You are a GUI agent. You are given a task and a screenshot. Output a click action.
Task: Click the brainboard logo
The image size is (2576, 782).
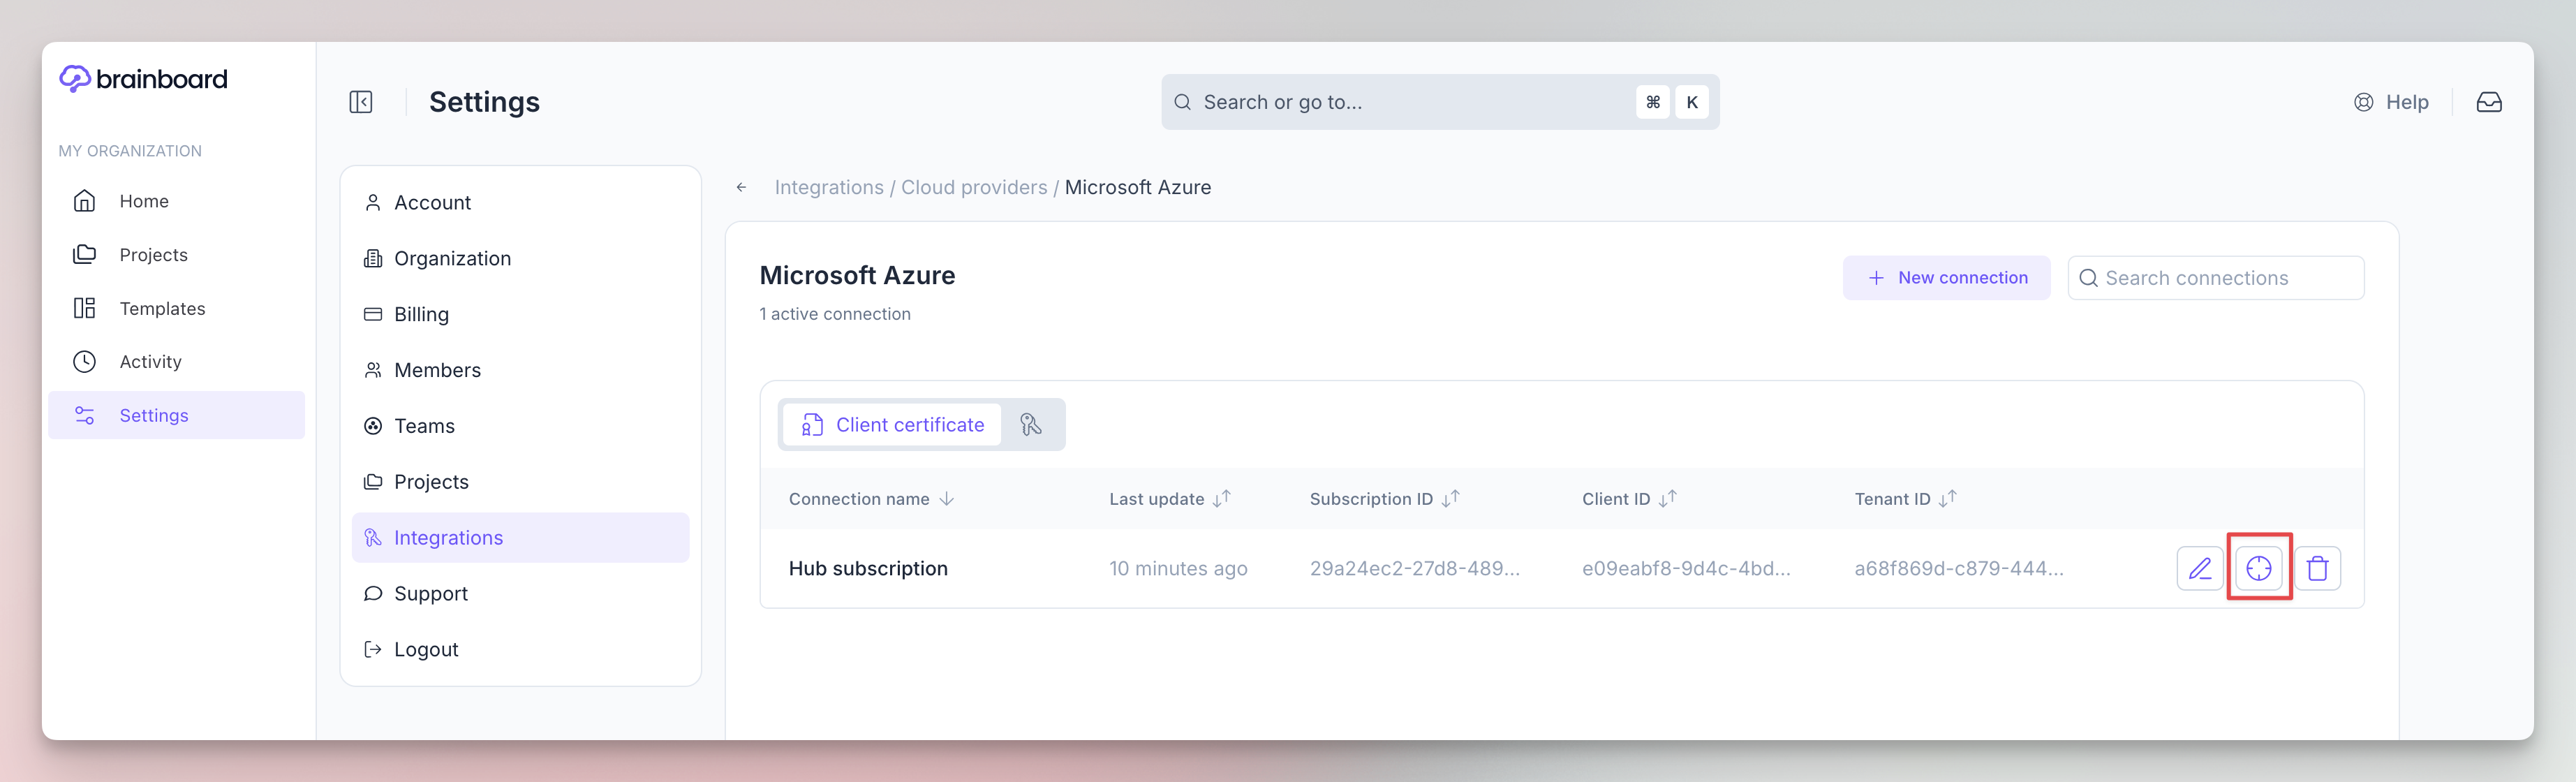(143, 79)
